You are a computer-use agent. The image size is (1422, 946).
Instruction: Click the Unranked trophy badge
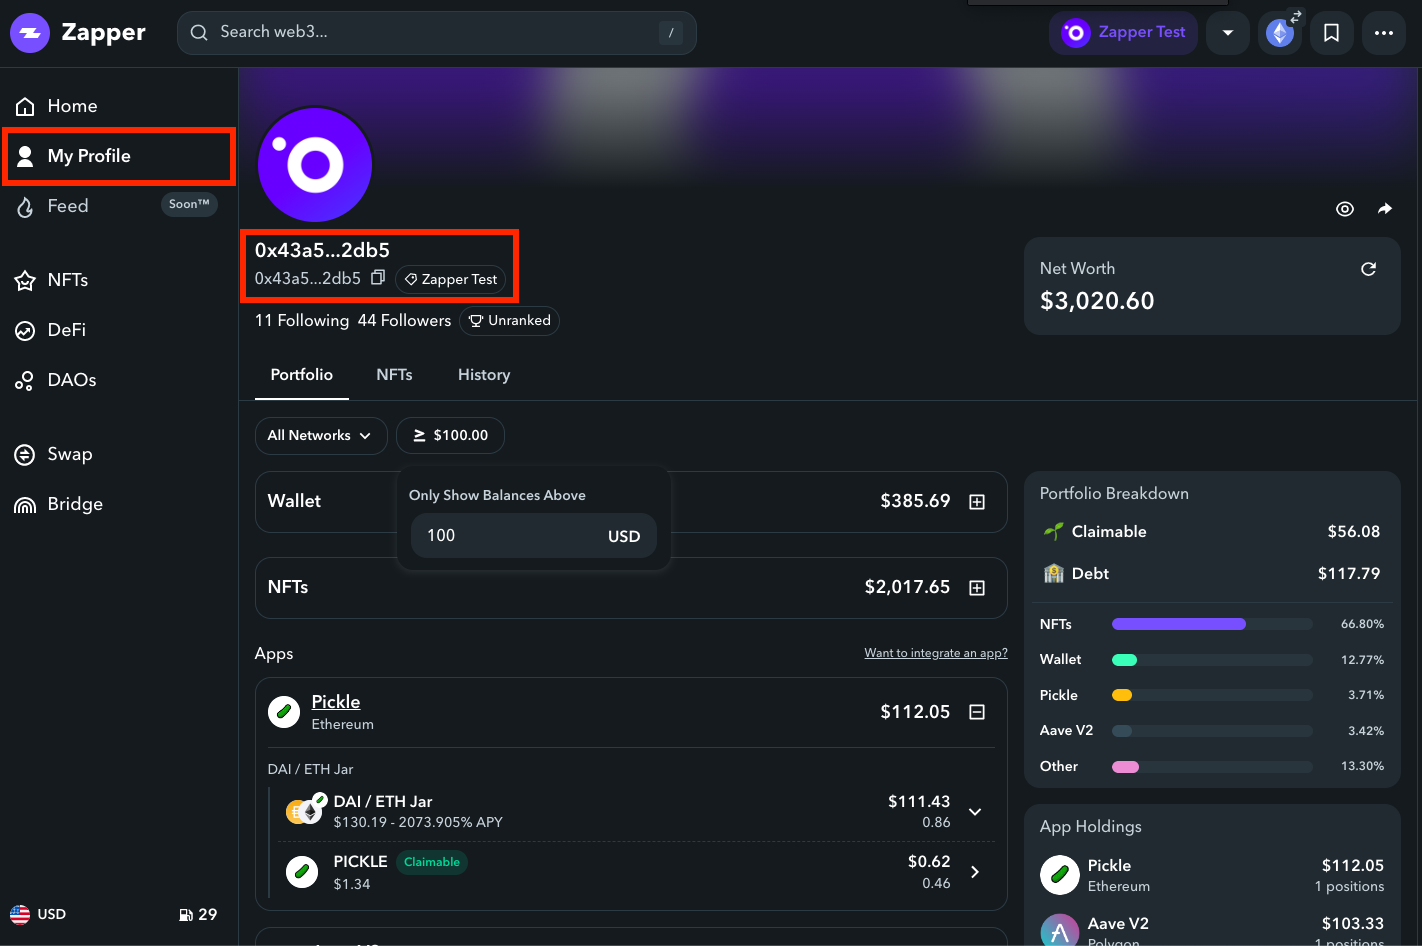[510, 321]
